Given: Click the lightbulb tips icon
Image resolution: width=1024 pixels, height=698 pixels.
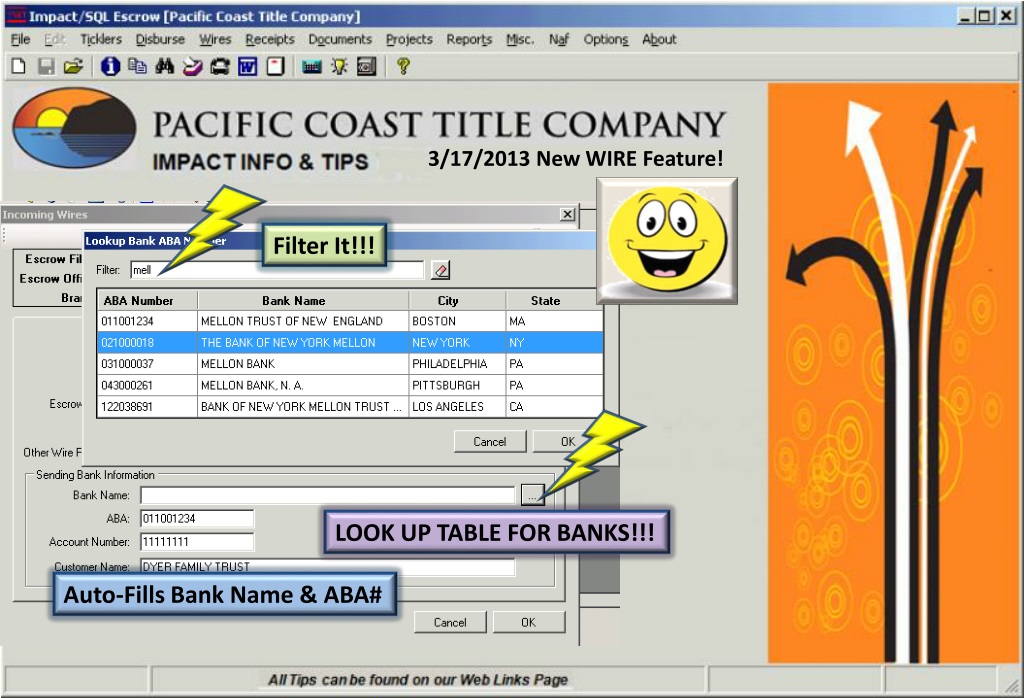Looking at the screenshot, I should coord(339,66).
